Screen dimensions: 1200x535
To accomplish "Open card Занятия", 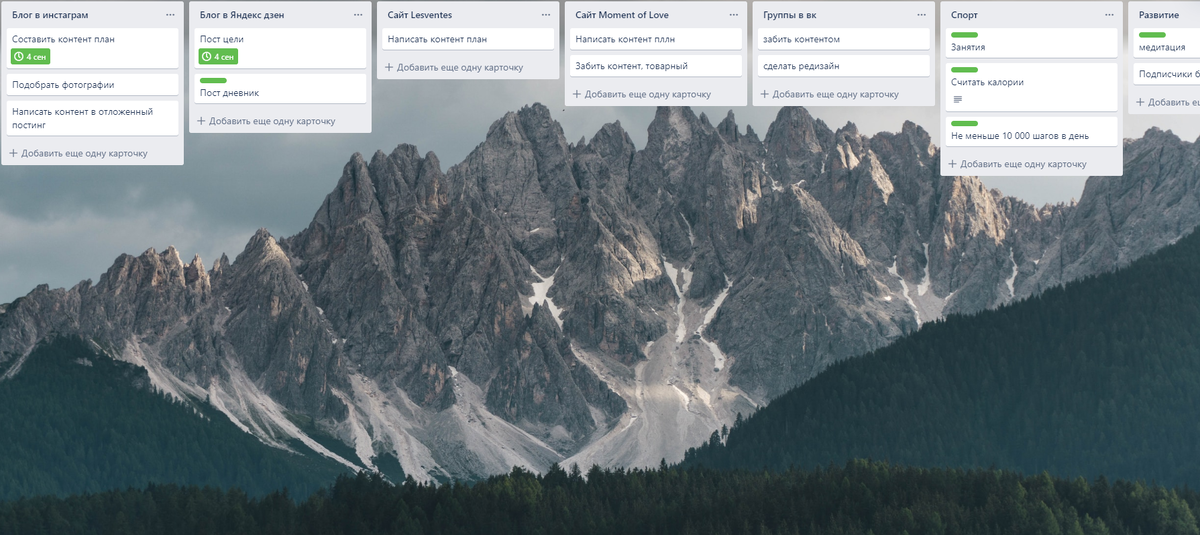I will [x=1031, y=43].
